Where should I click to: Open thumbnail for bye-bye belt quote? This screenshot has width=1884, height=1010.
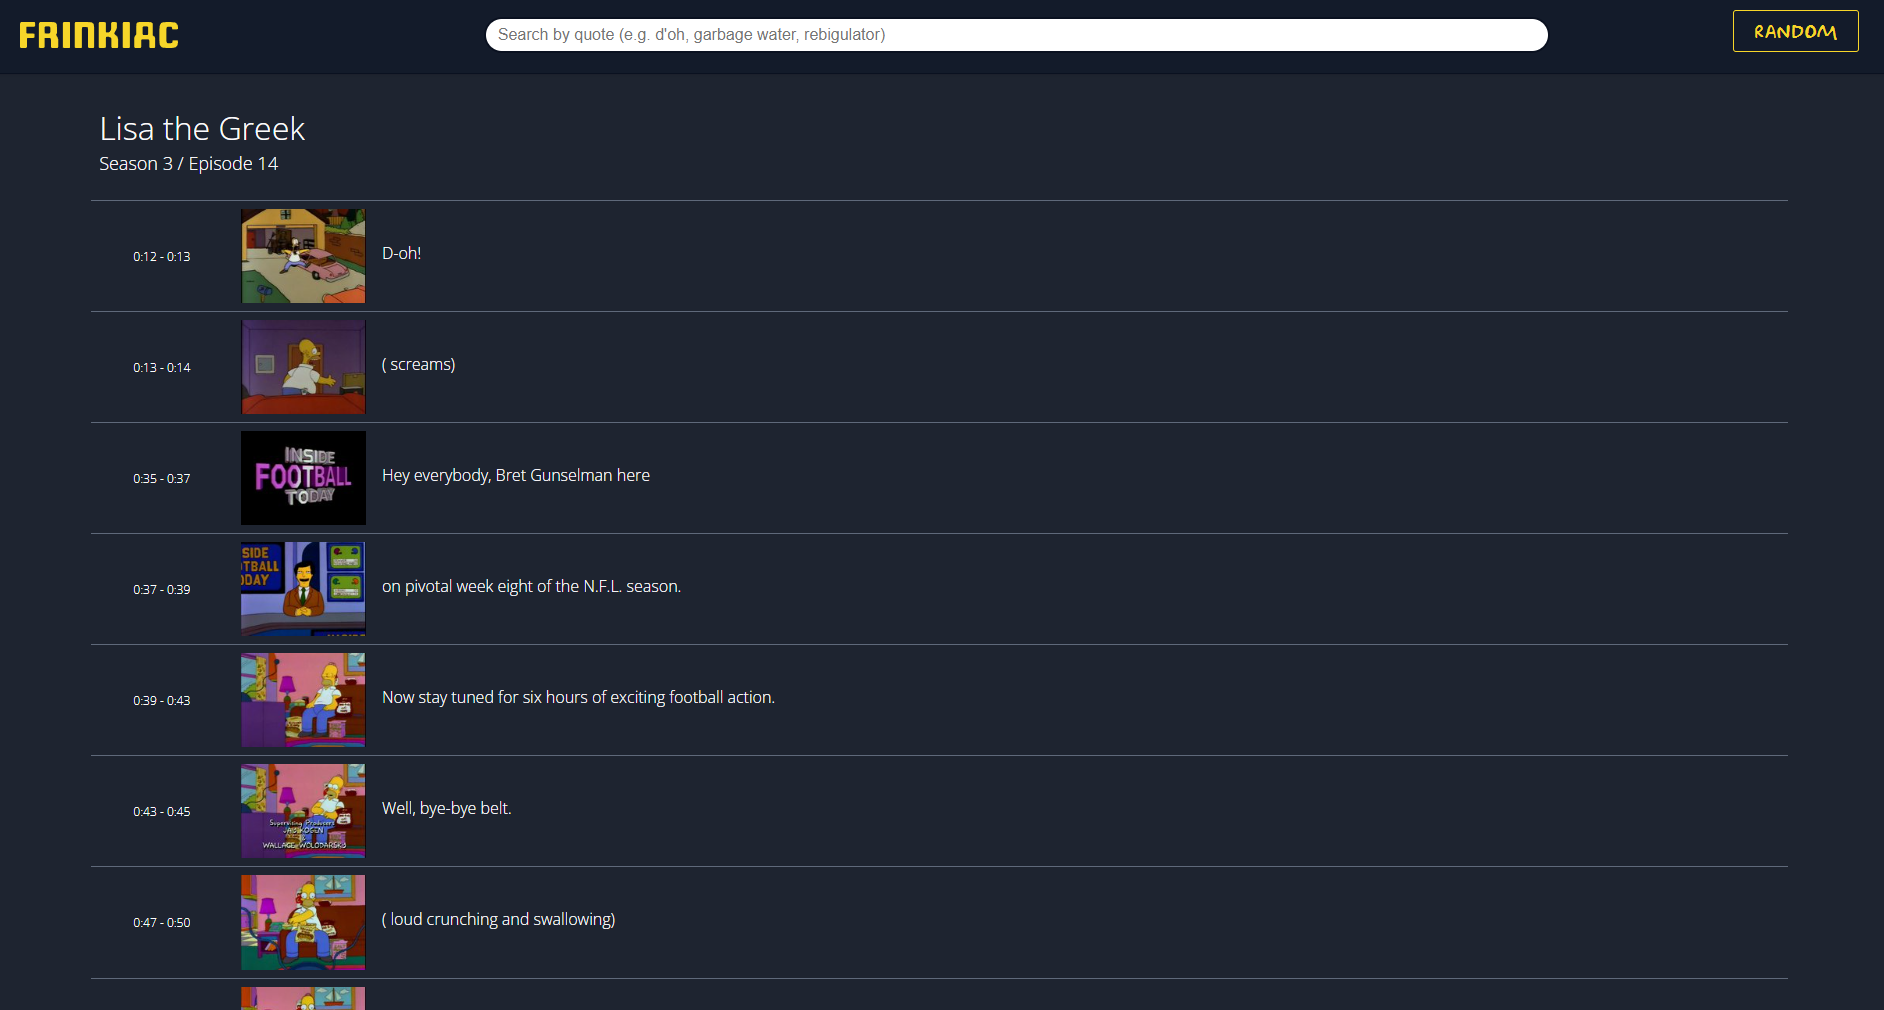[x=303, y=811]
